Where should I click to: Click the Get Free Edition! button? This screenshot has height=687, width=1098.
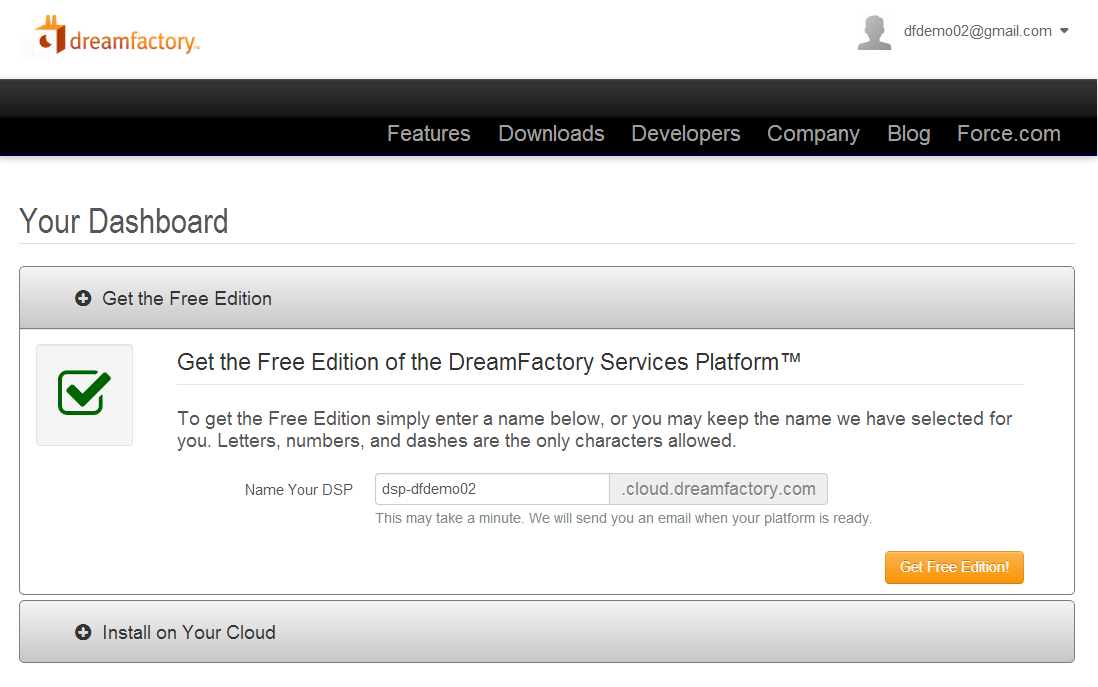[x=954, y=567]
